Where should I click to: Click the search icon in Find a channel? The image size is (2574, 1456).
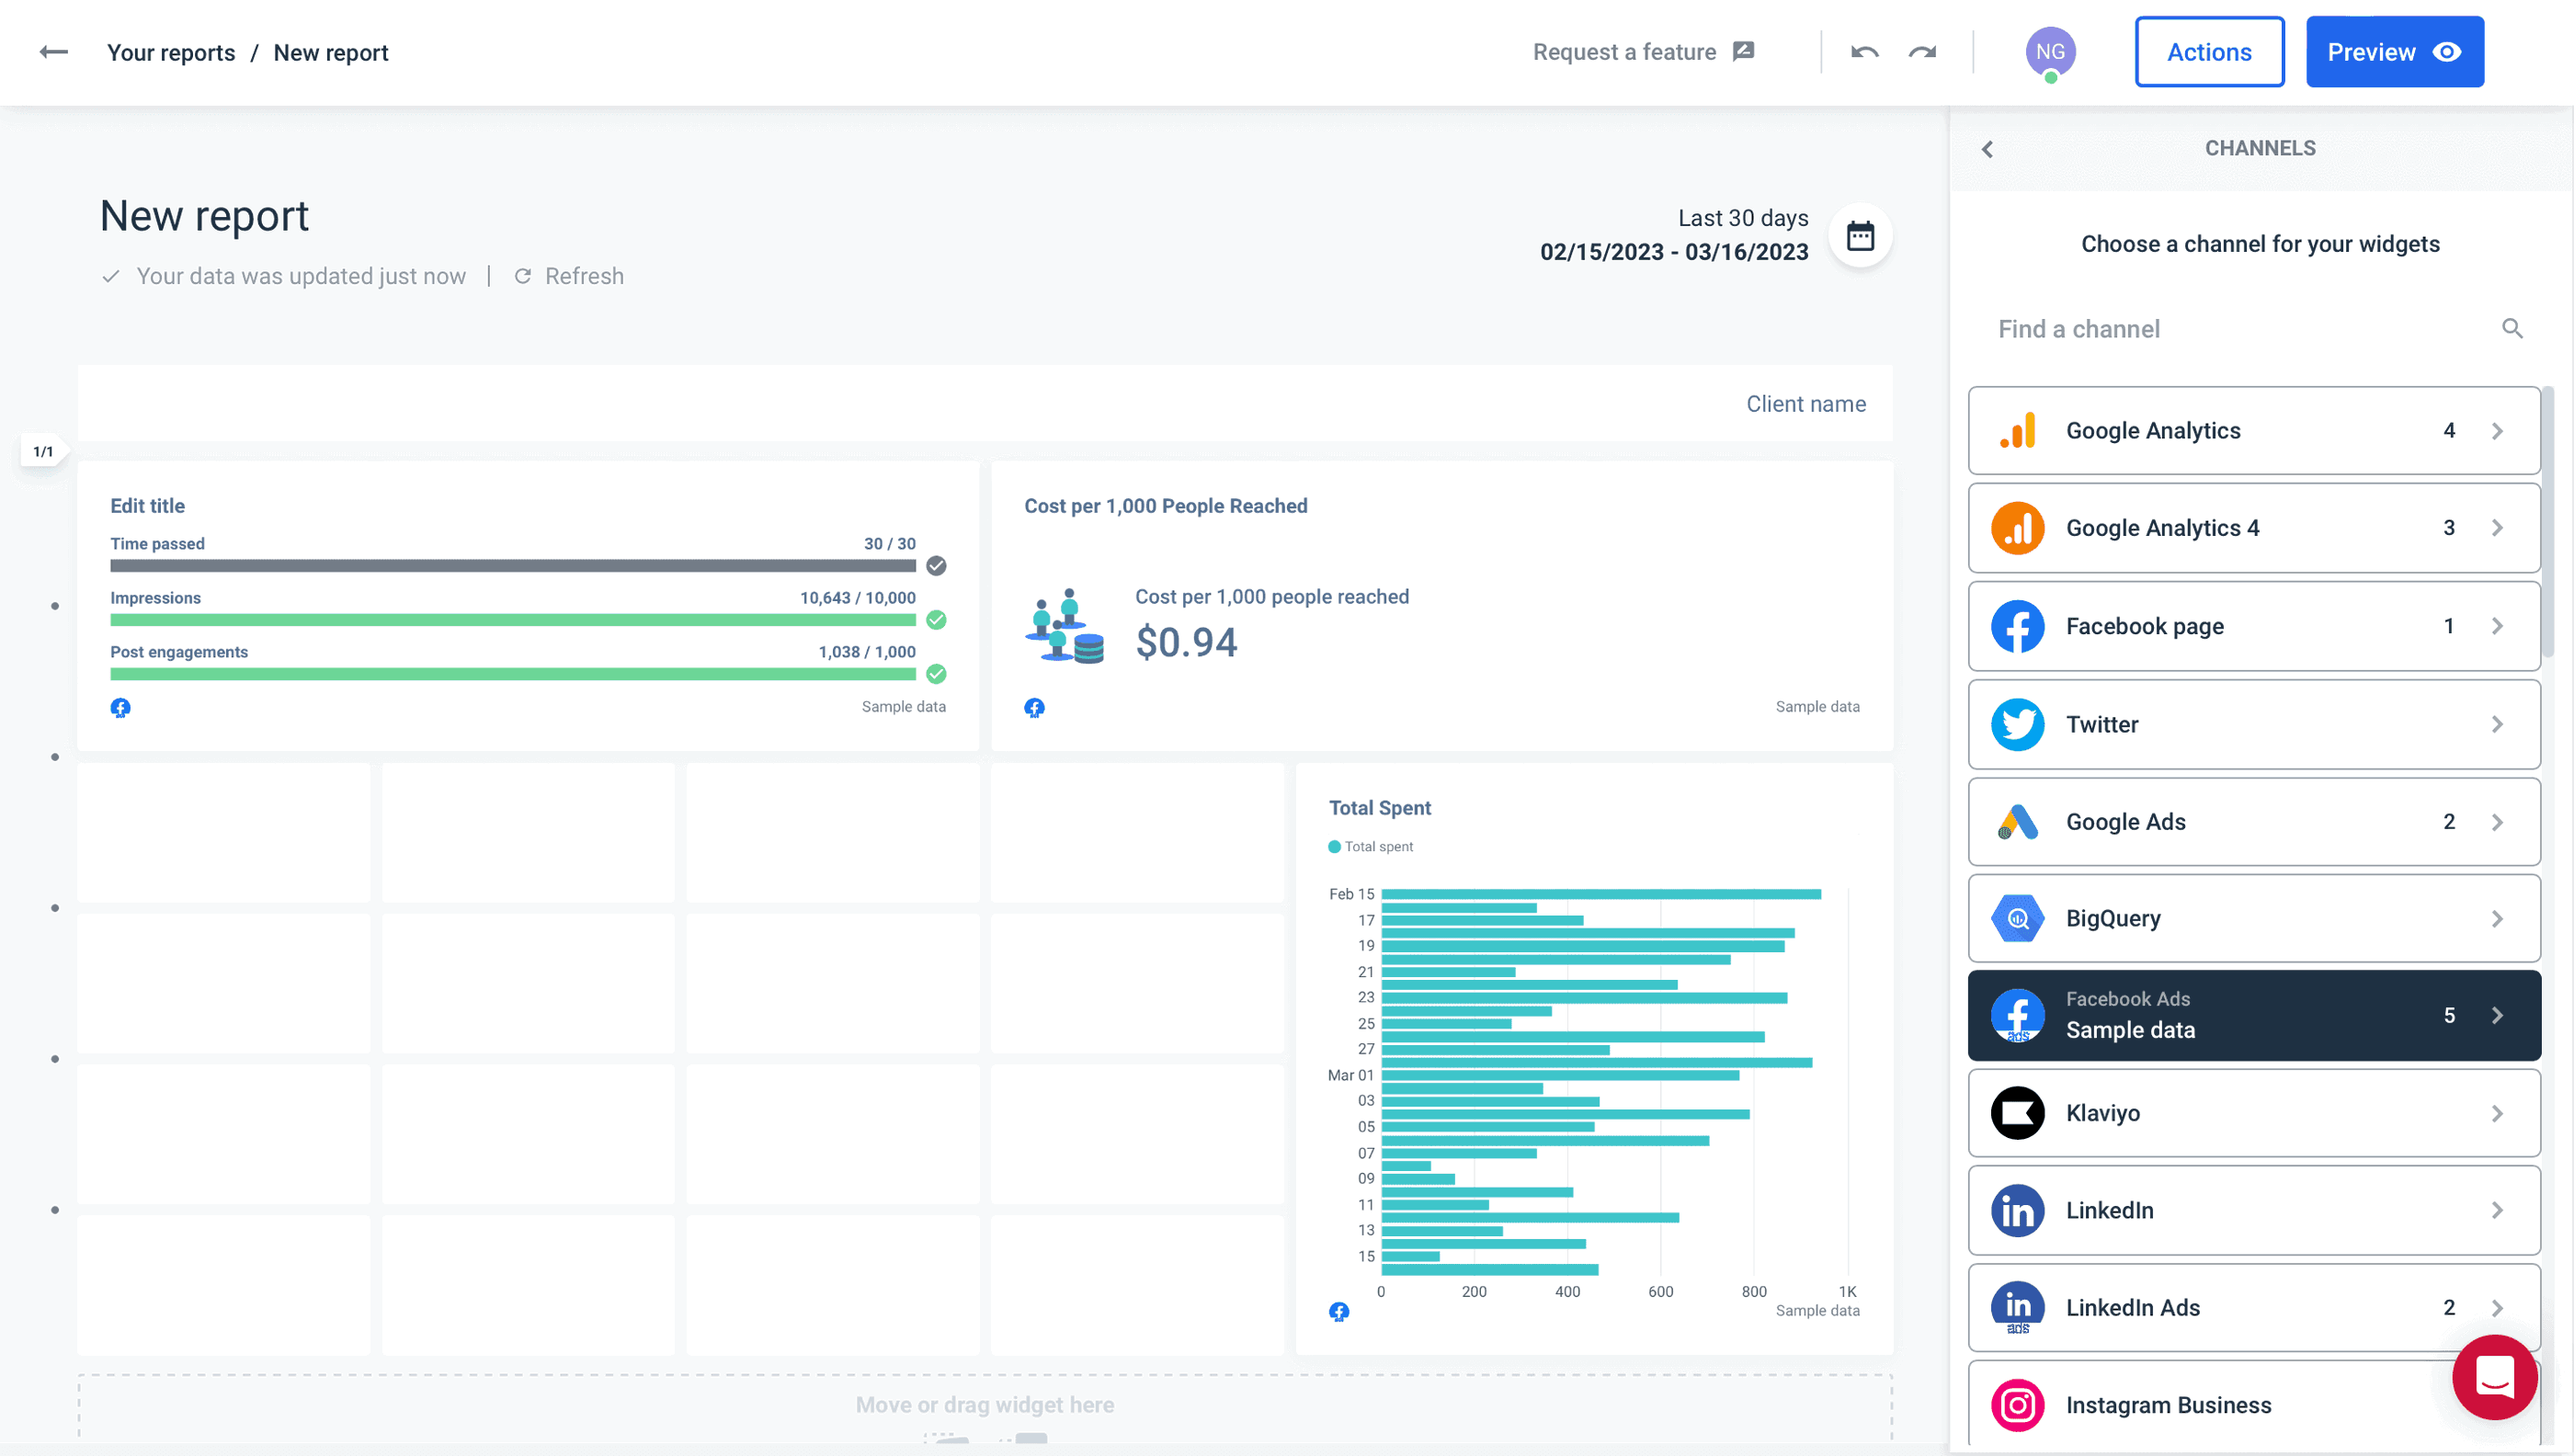[2513, 328]
